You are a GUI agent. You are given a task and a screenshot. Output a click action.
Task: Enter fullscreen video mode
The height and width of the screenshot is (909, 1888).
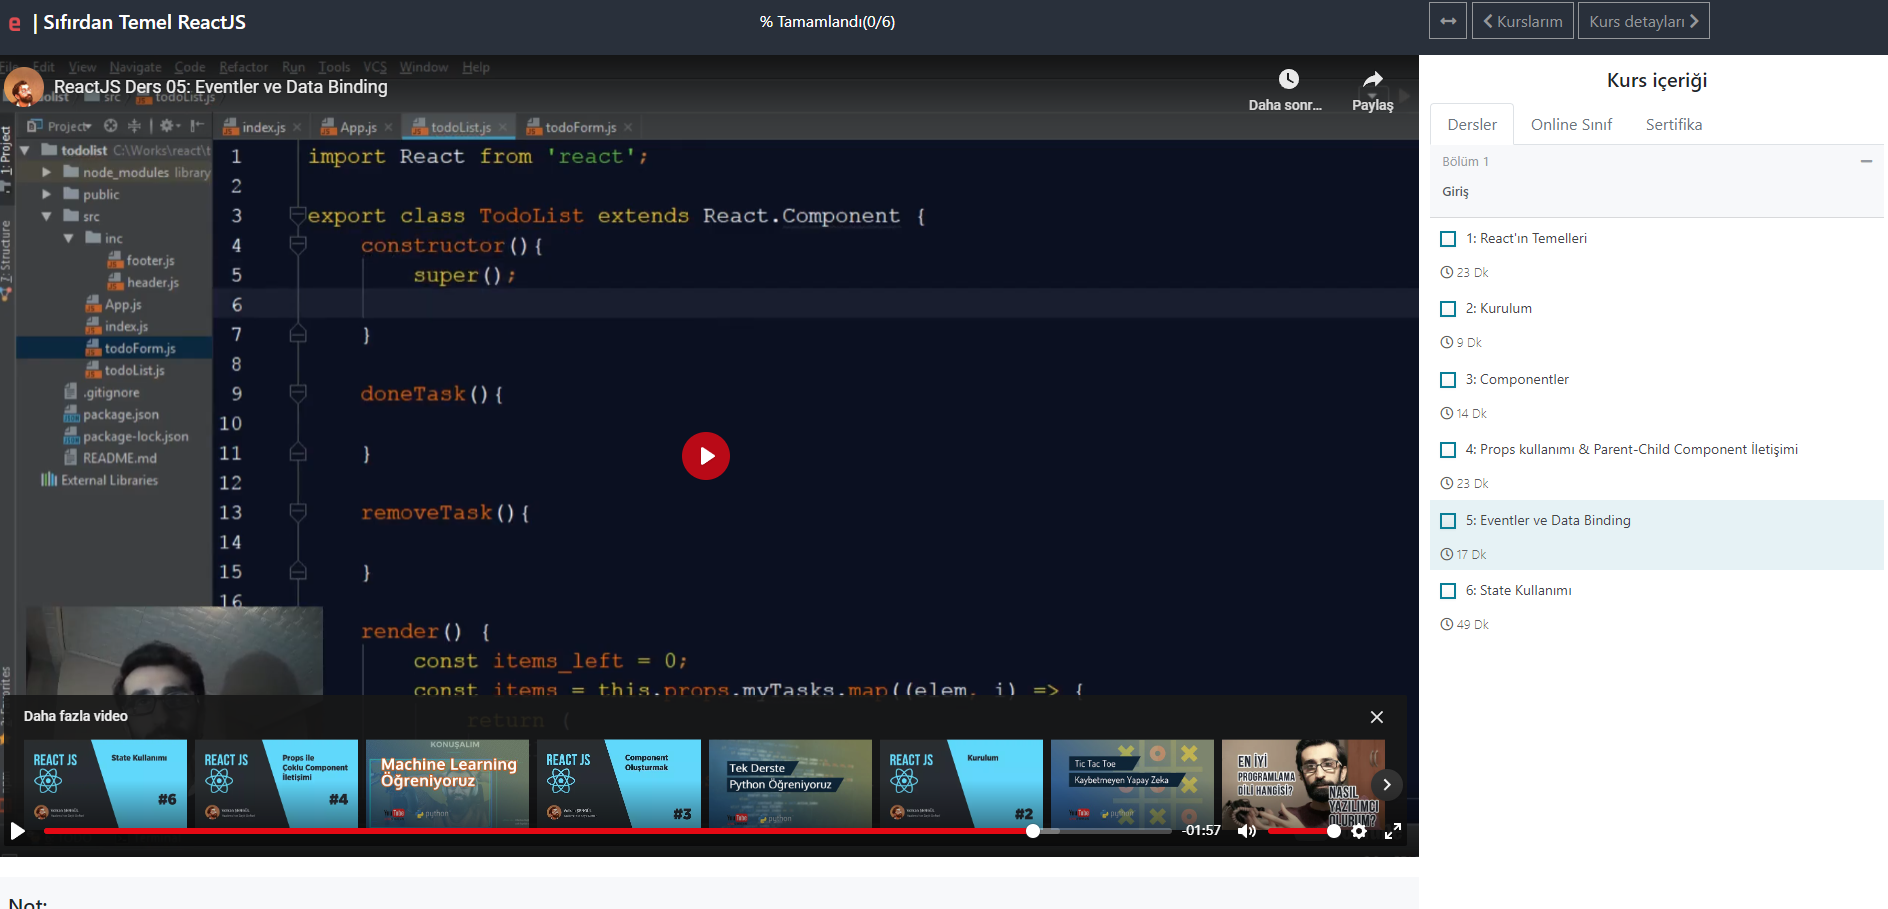[x=1392, y=831]
